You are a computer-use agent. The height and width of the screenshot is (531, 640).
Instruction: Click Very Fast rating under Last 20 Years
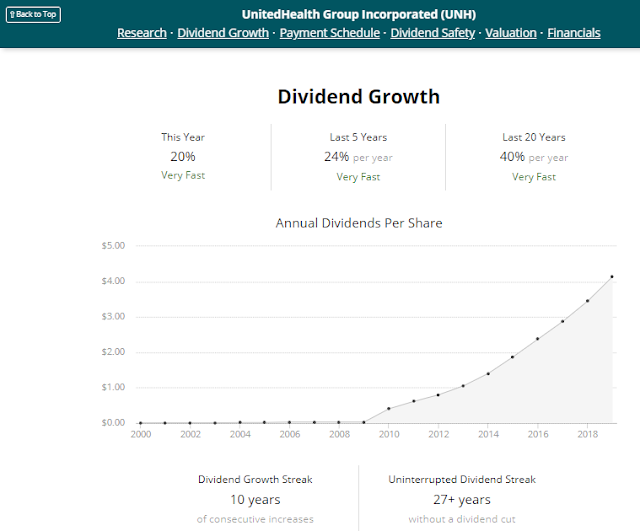[x=534, y=177]
